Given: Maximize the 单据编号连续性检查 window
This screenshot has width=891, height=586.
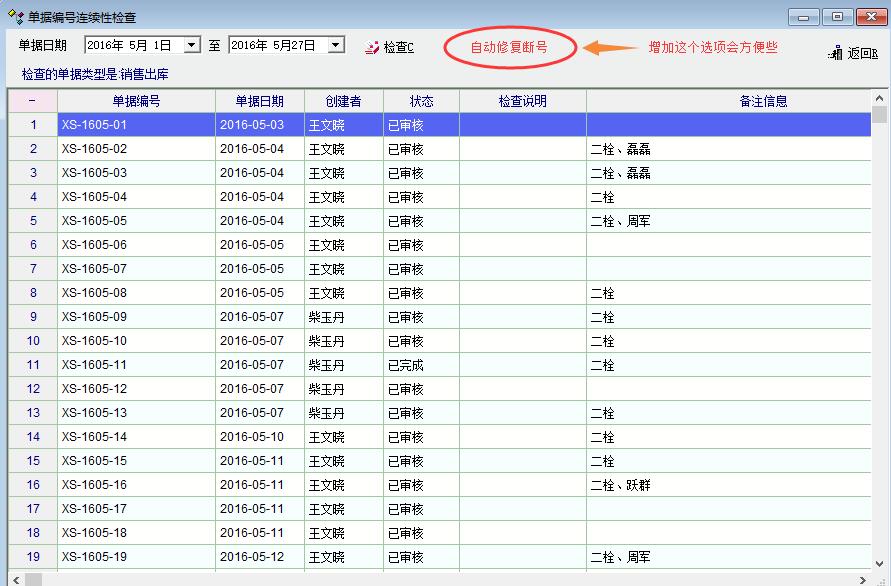Looking at the screenshot, I should (x=837, y=17).
